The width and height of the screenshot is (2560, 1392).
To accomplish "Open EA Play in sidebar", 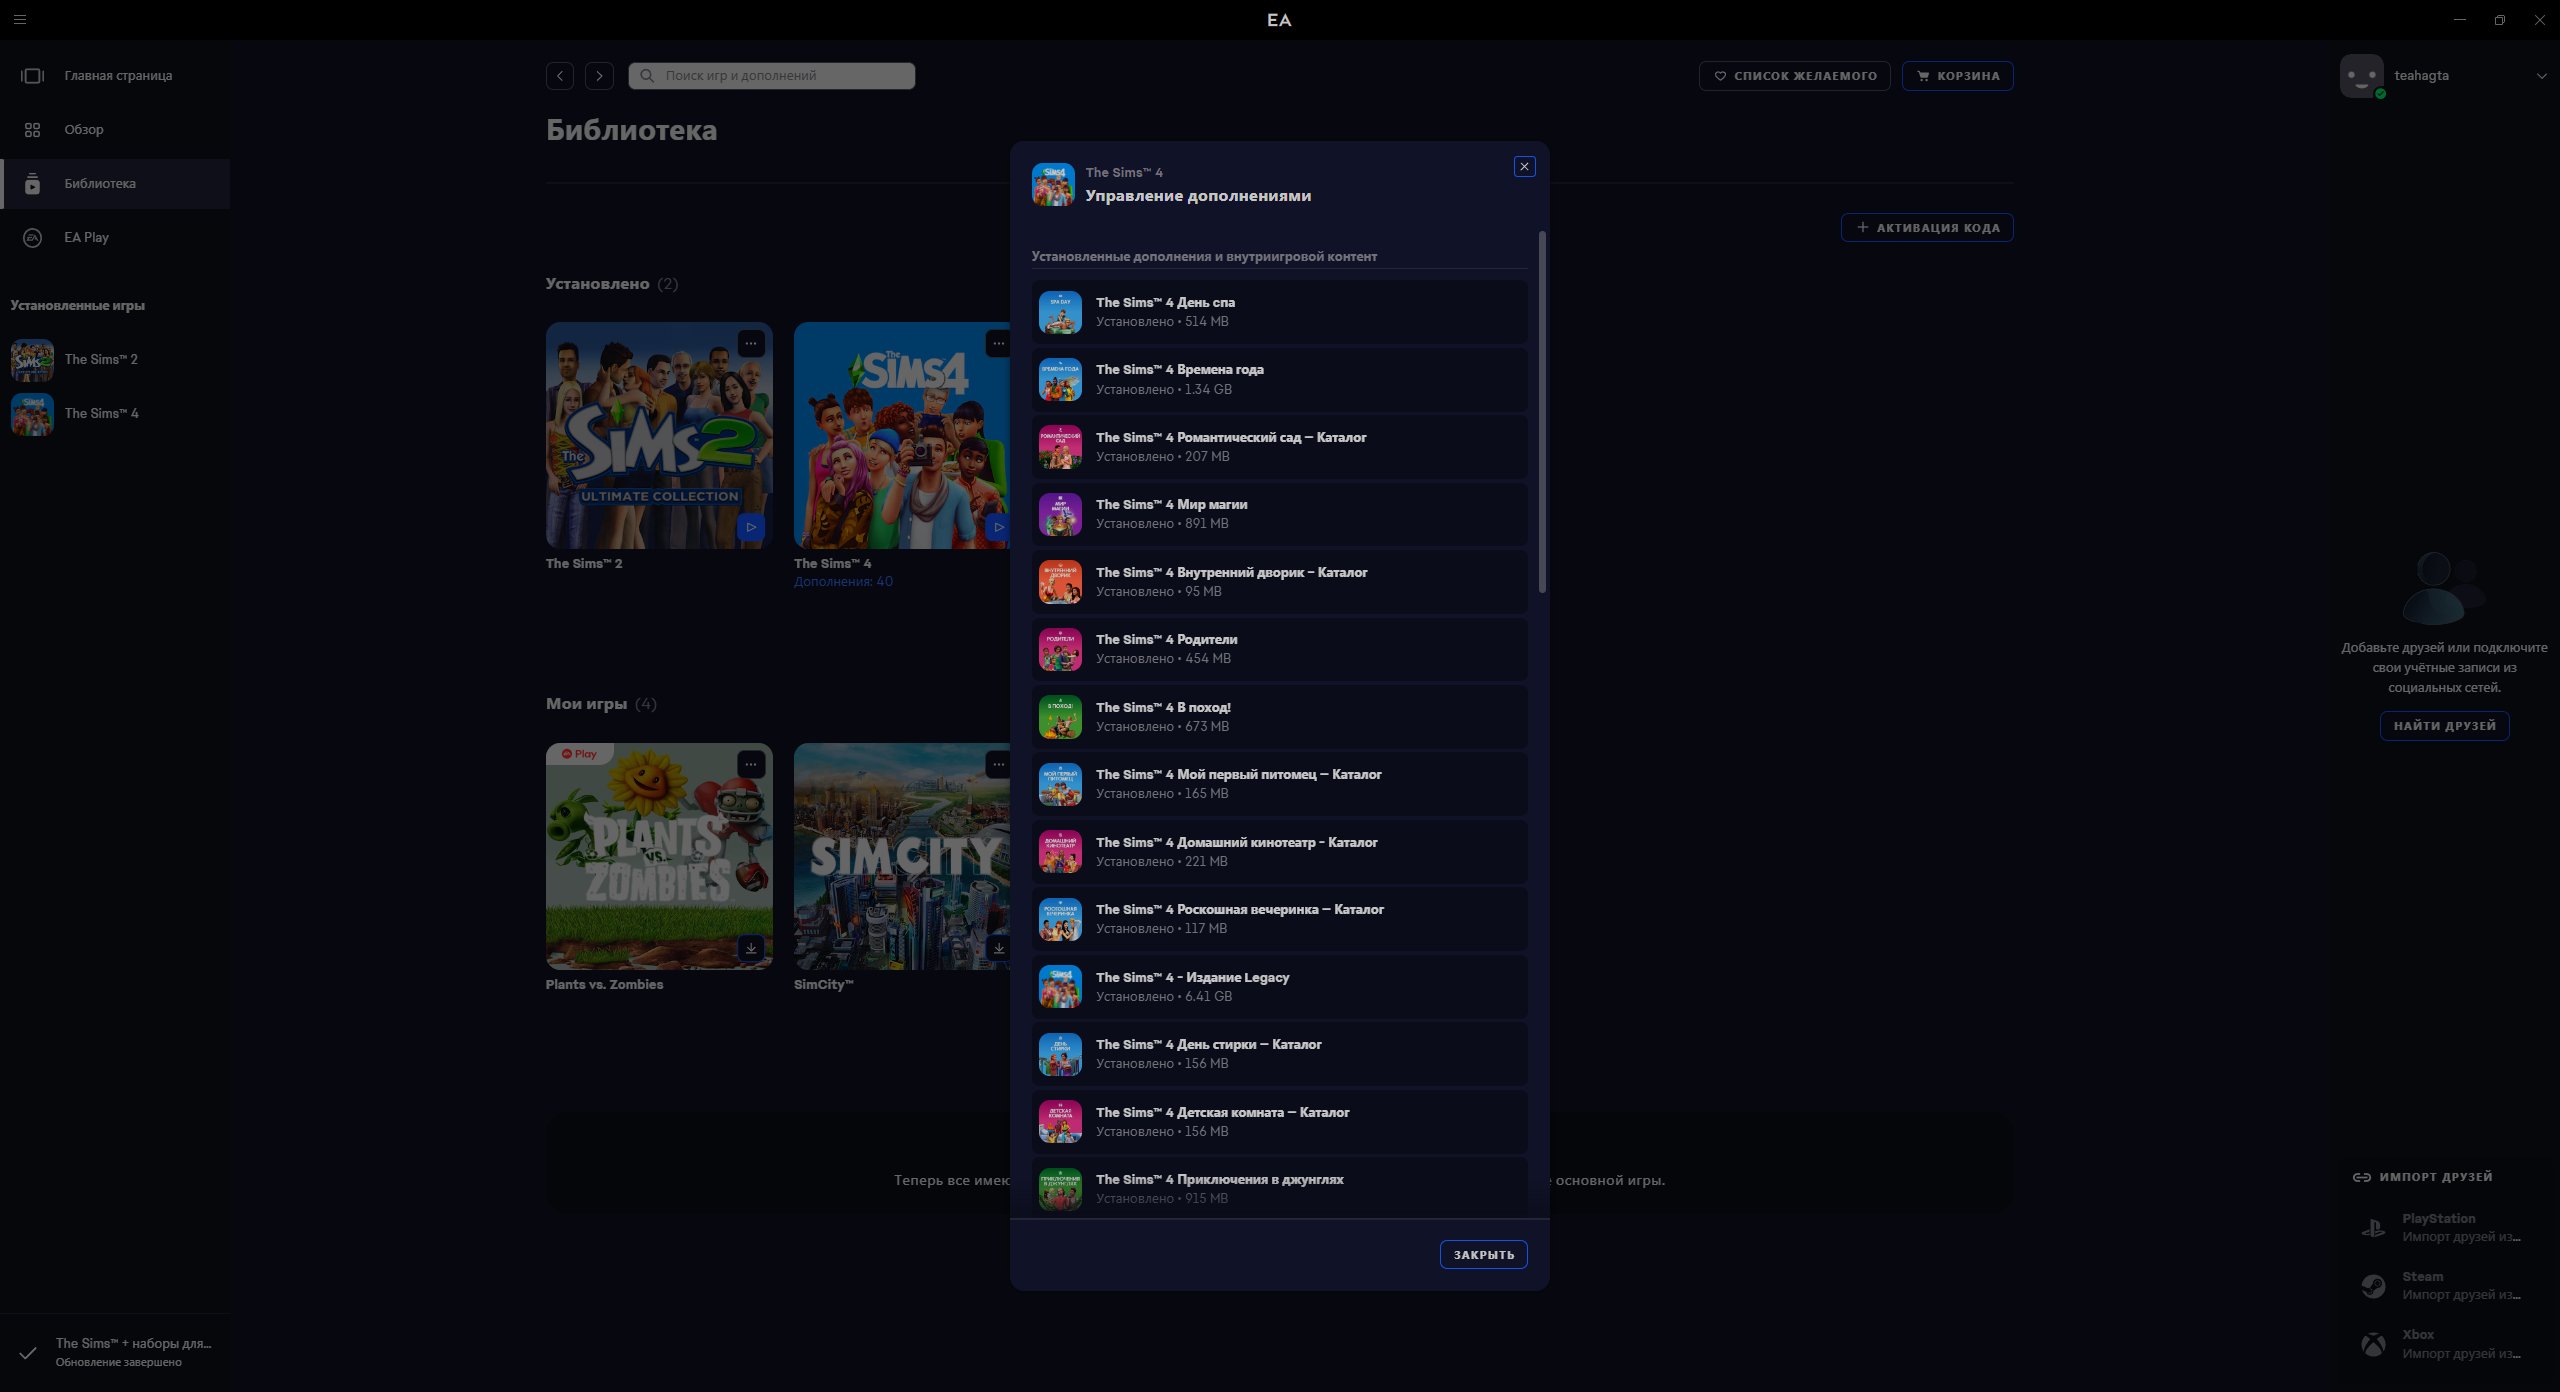I will tap(115, 237).
